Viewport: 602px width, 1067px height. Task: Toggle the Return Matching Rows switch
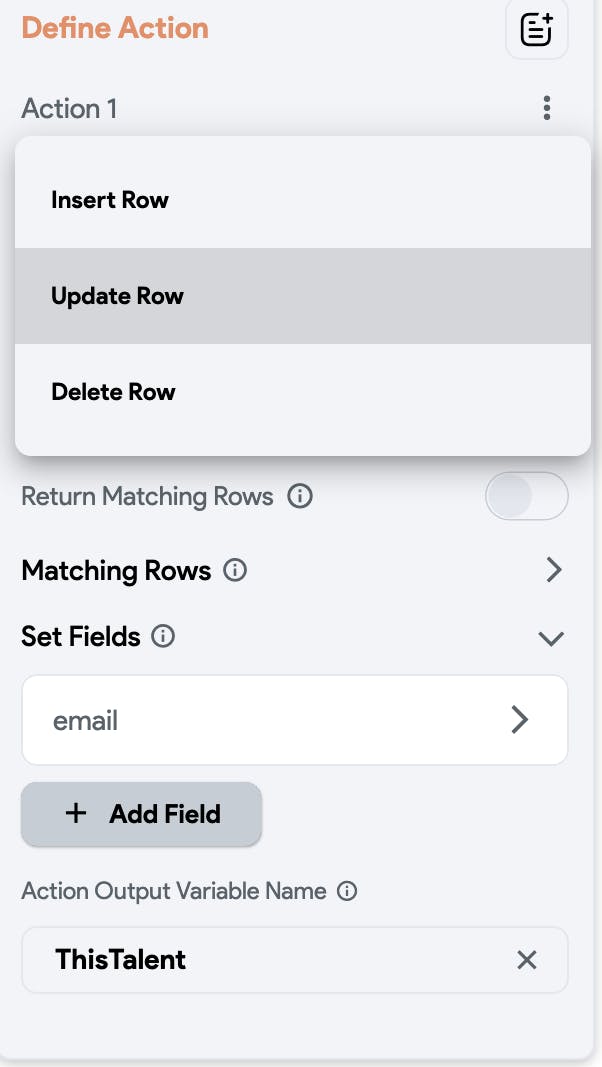tap(526, 497)
